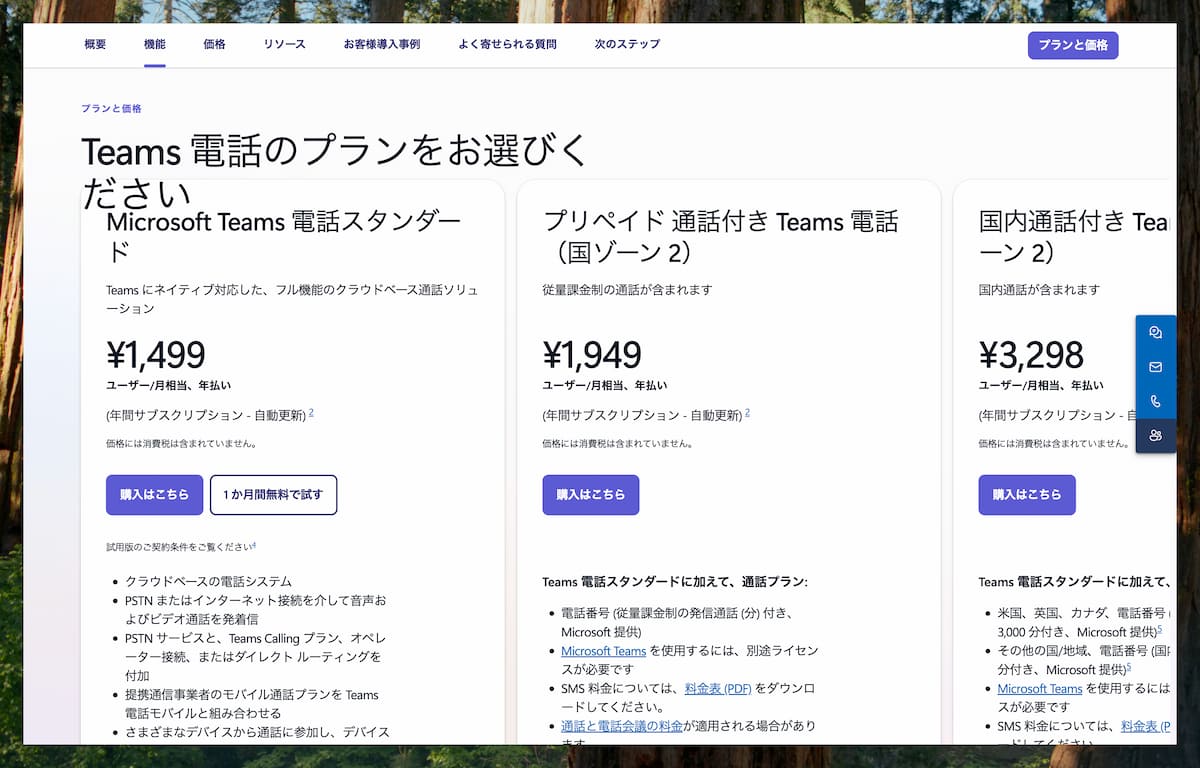Open footnote 4 beside 試用版のご契約条件

click(x=254, y=545)
